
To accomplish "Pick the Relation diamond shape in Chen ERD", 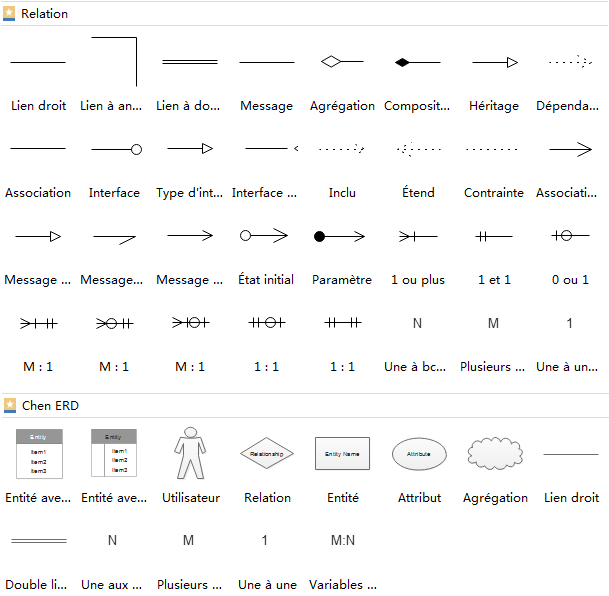I will pos(266,453).
